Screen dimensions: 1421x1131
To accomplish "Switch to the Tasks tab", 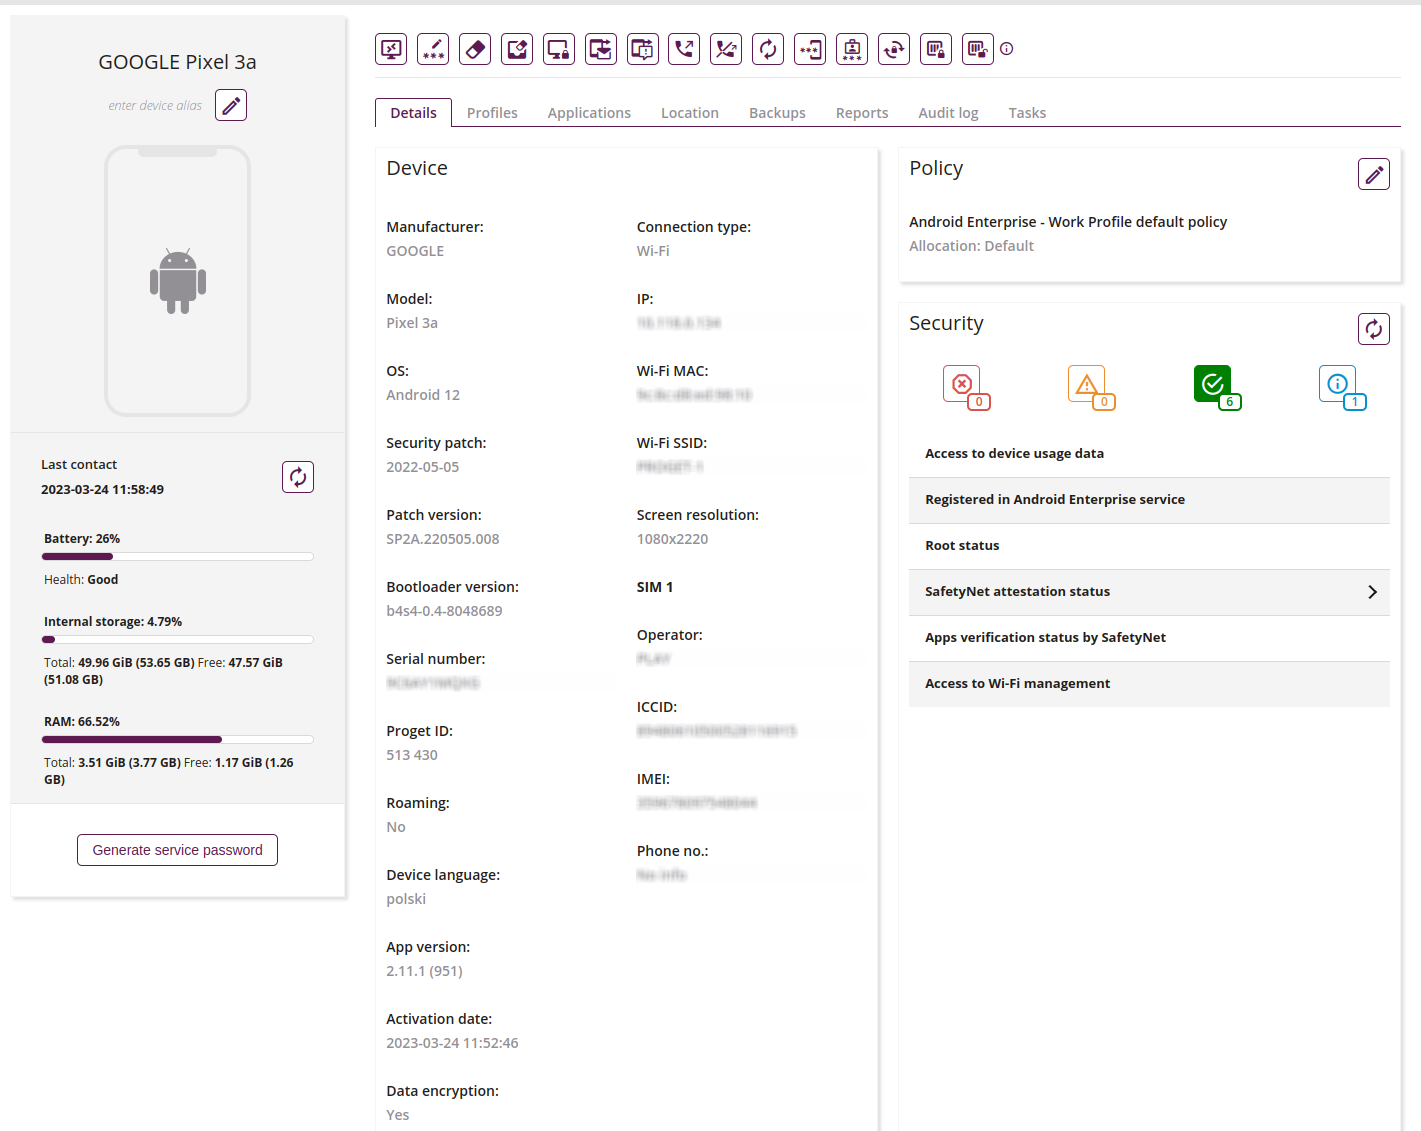I will click(x=1027, y=113).
